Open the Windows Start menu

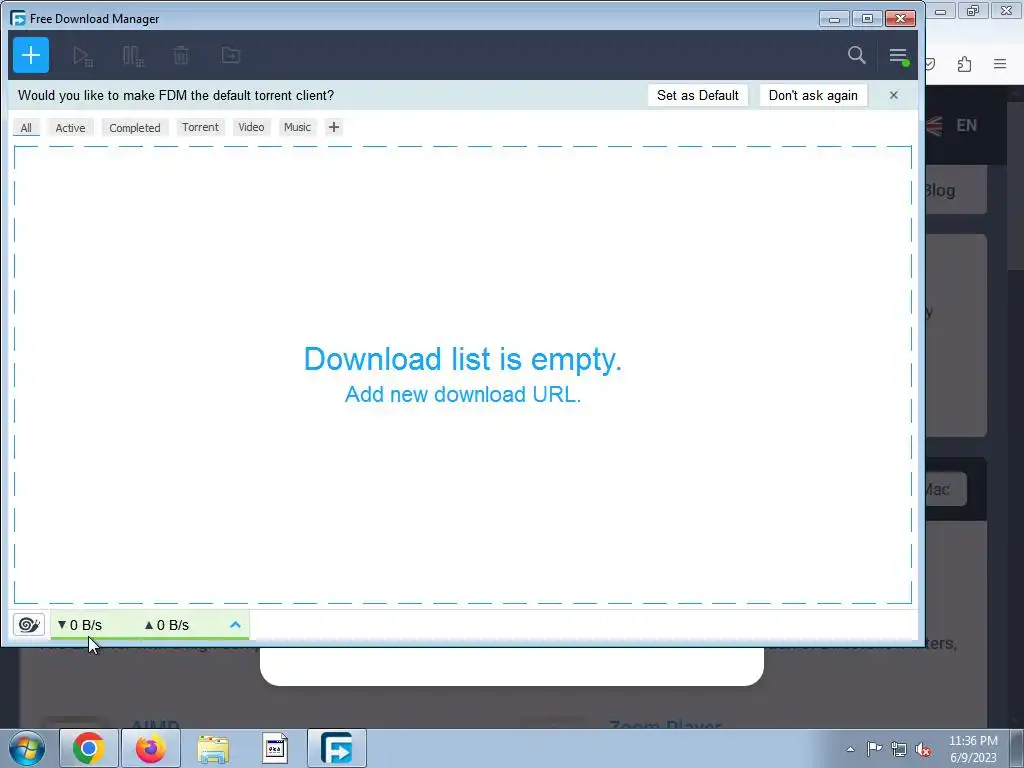27,748
